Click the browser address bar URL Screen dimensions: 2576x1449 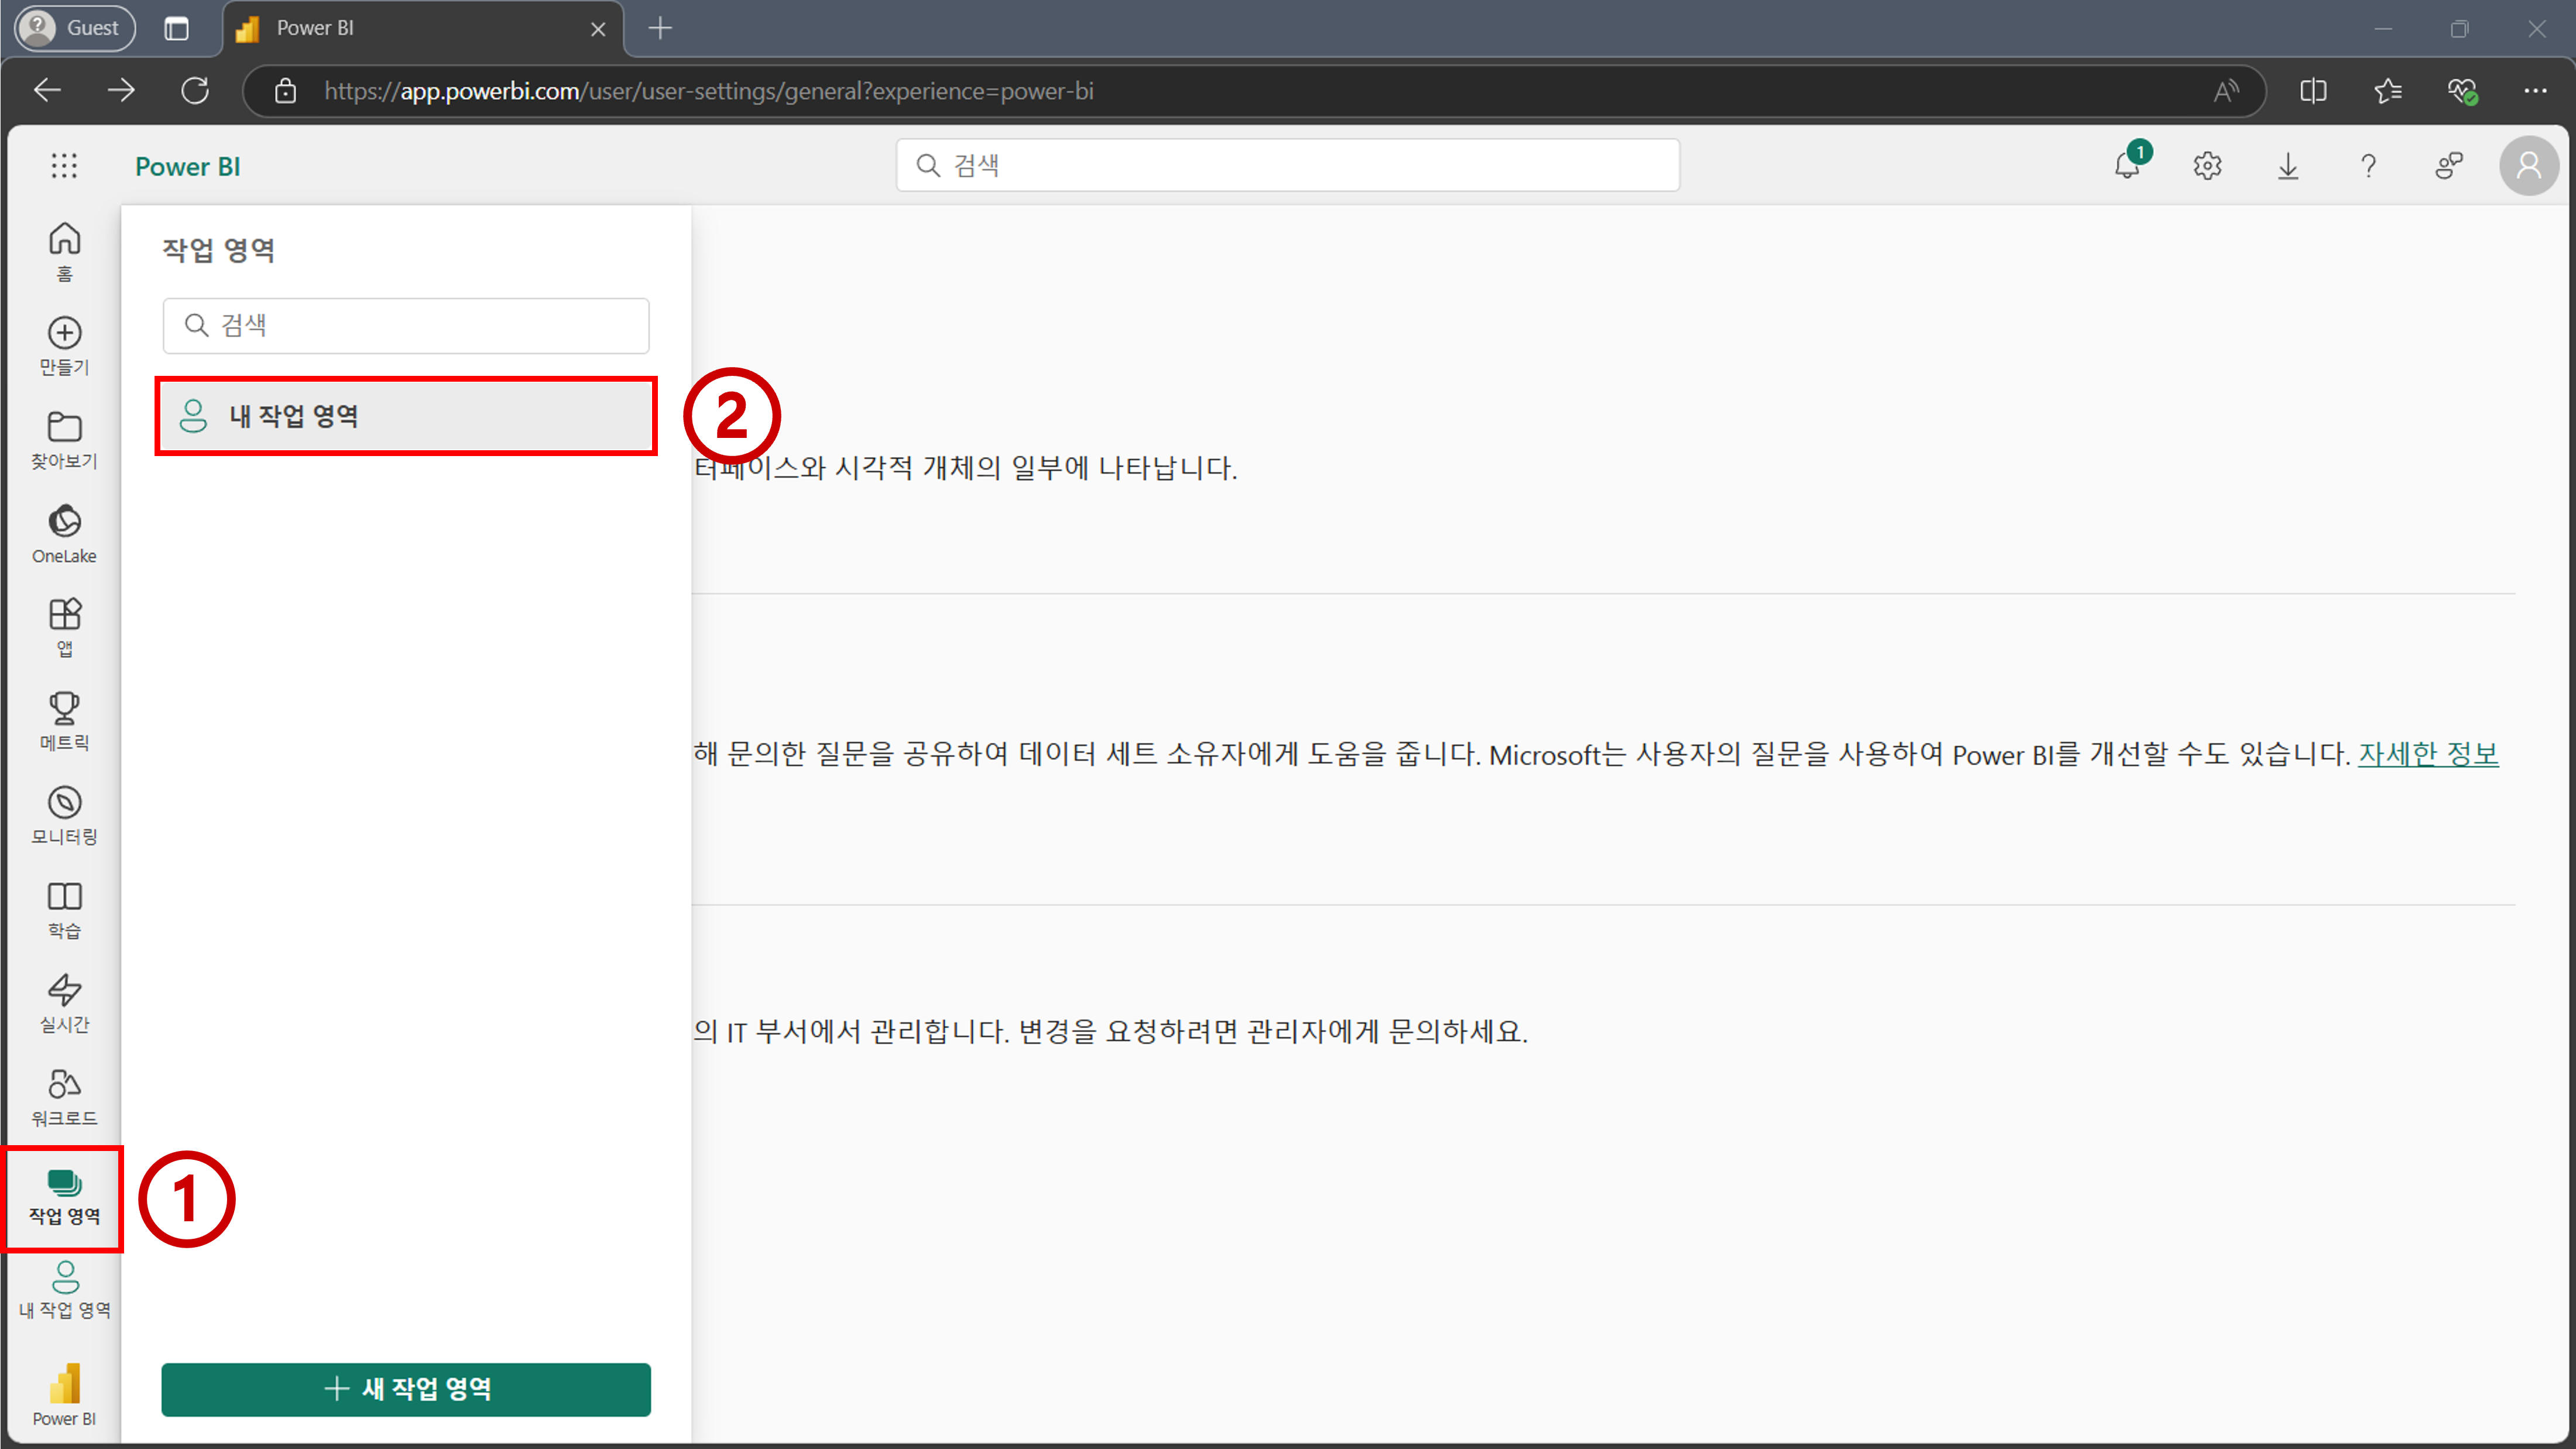point(709,91)
